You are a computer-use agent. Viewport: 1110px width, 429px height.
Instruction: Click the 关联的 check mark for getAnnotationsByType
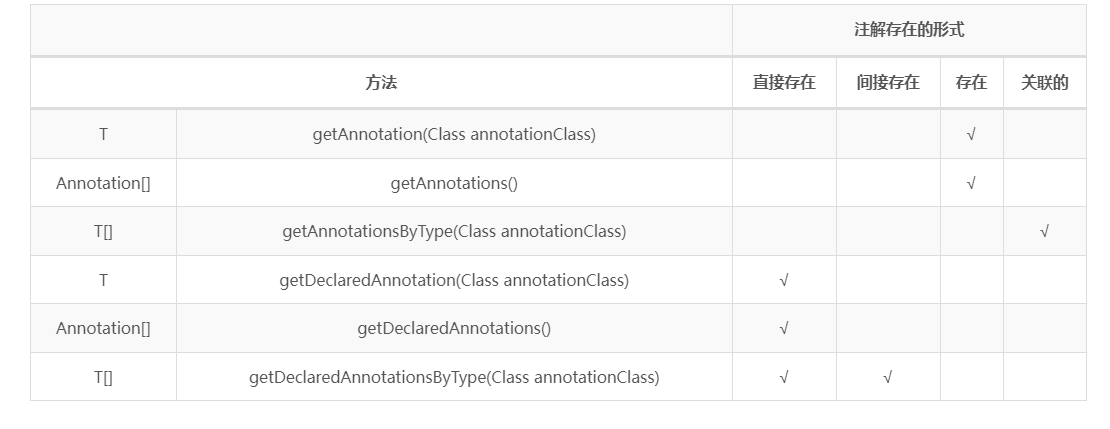click(1044, 232)
